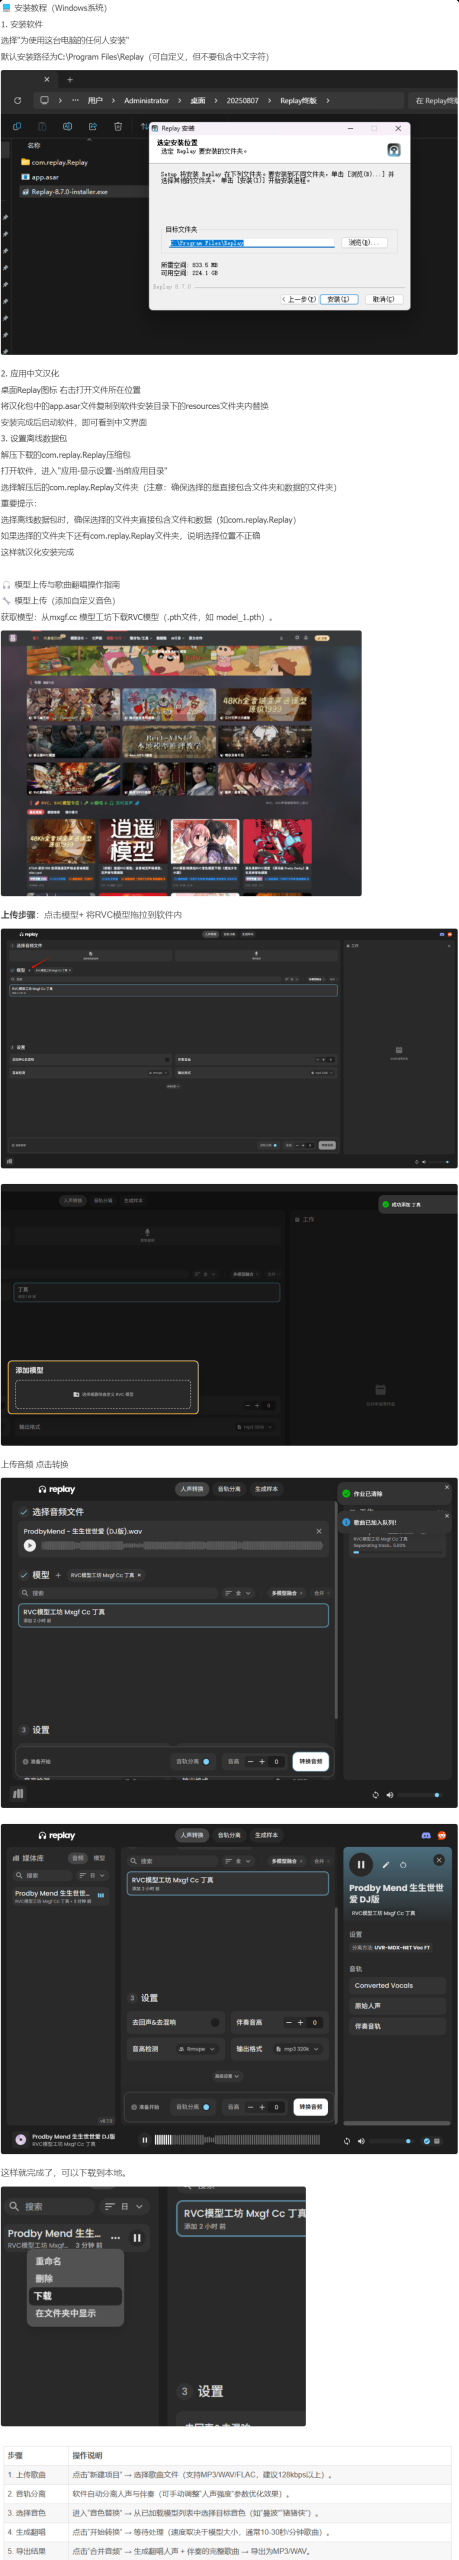
Task: Open the three-dots menu beside Prodby Mend 生生
Action: point(116,2237)
